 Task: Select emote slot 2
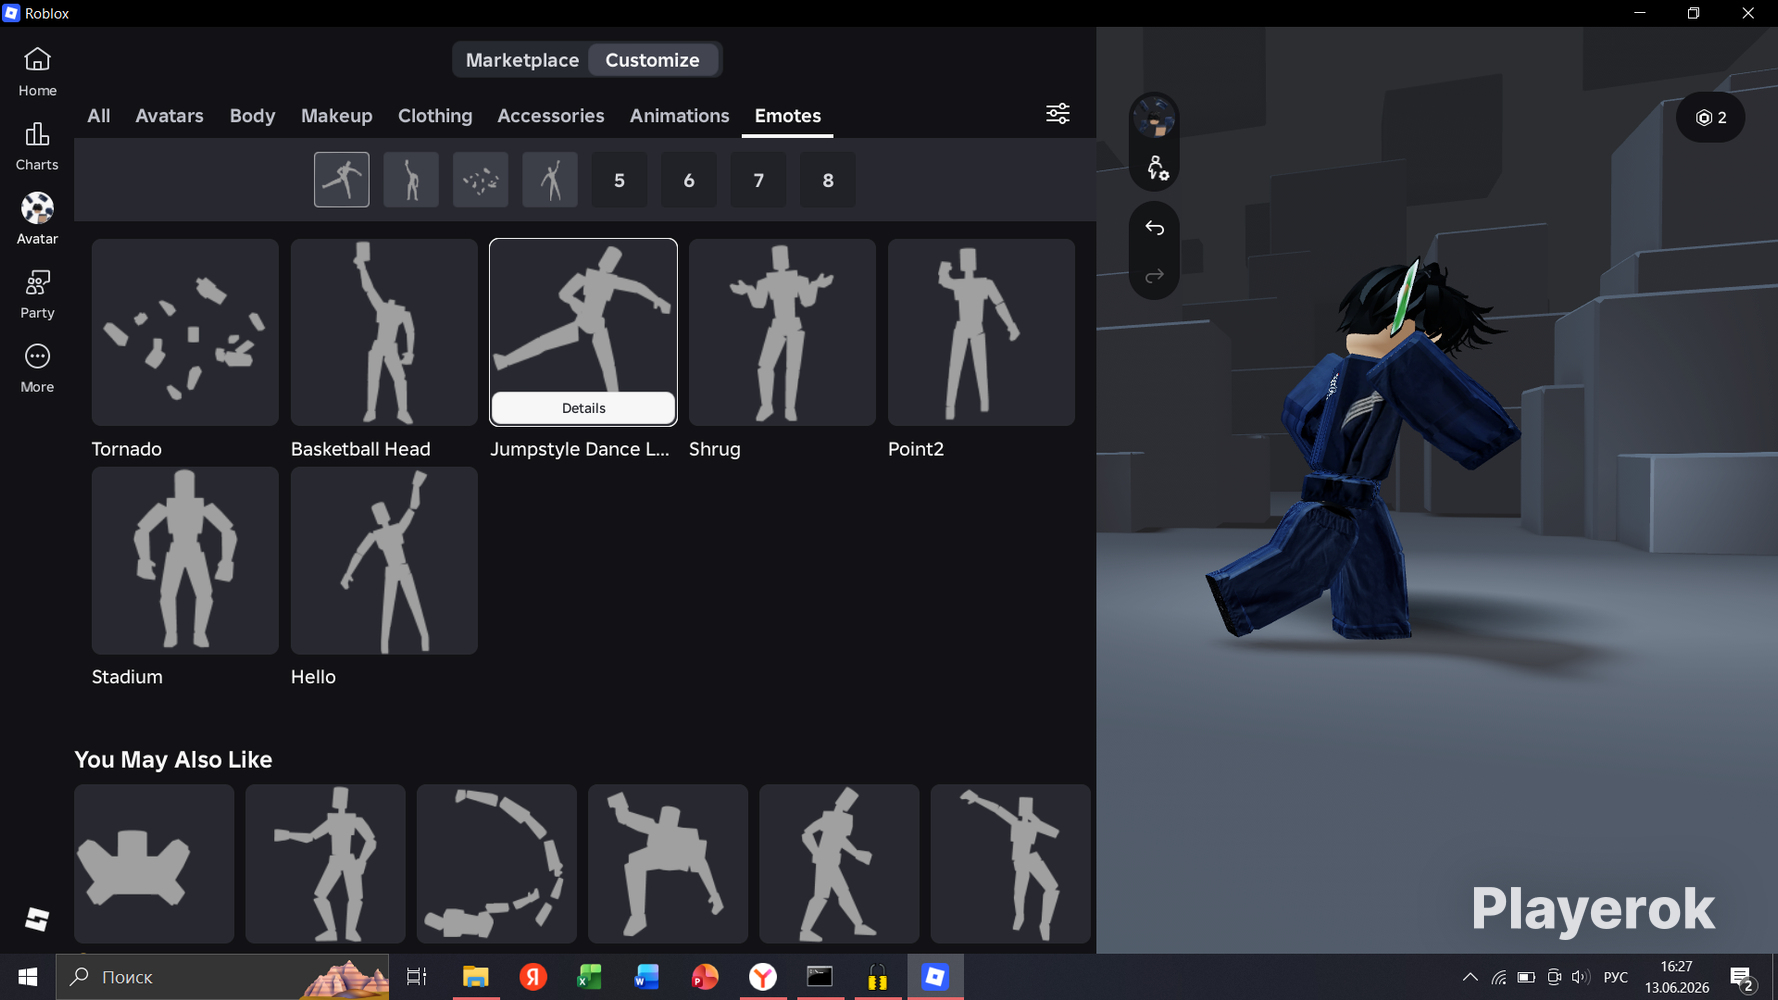click(411, 180)
